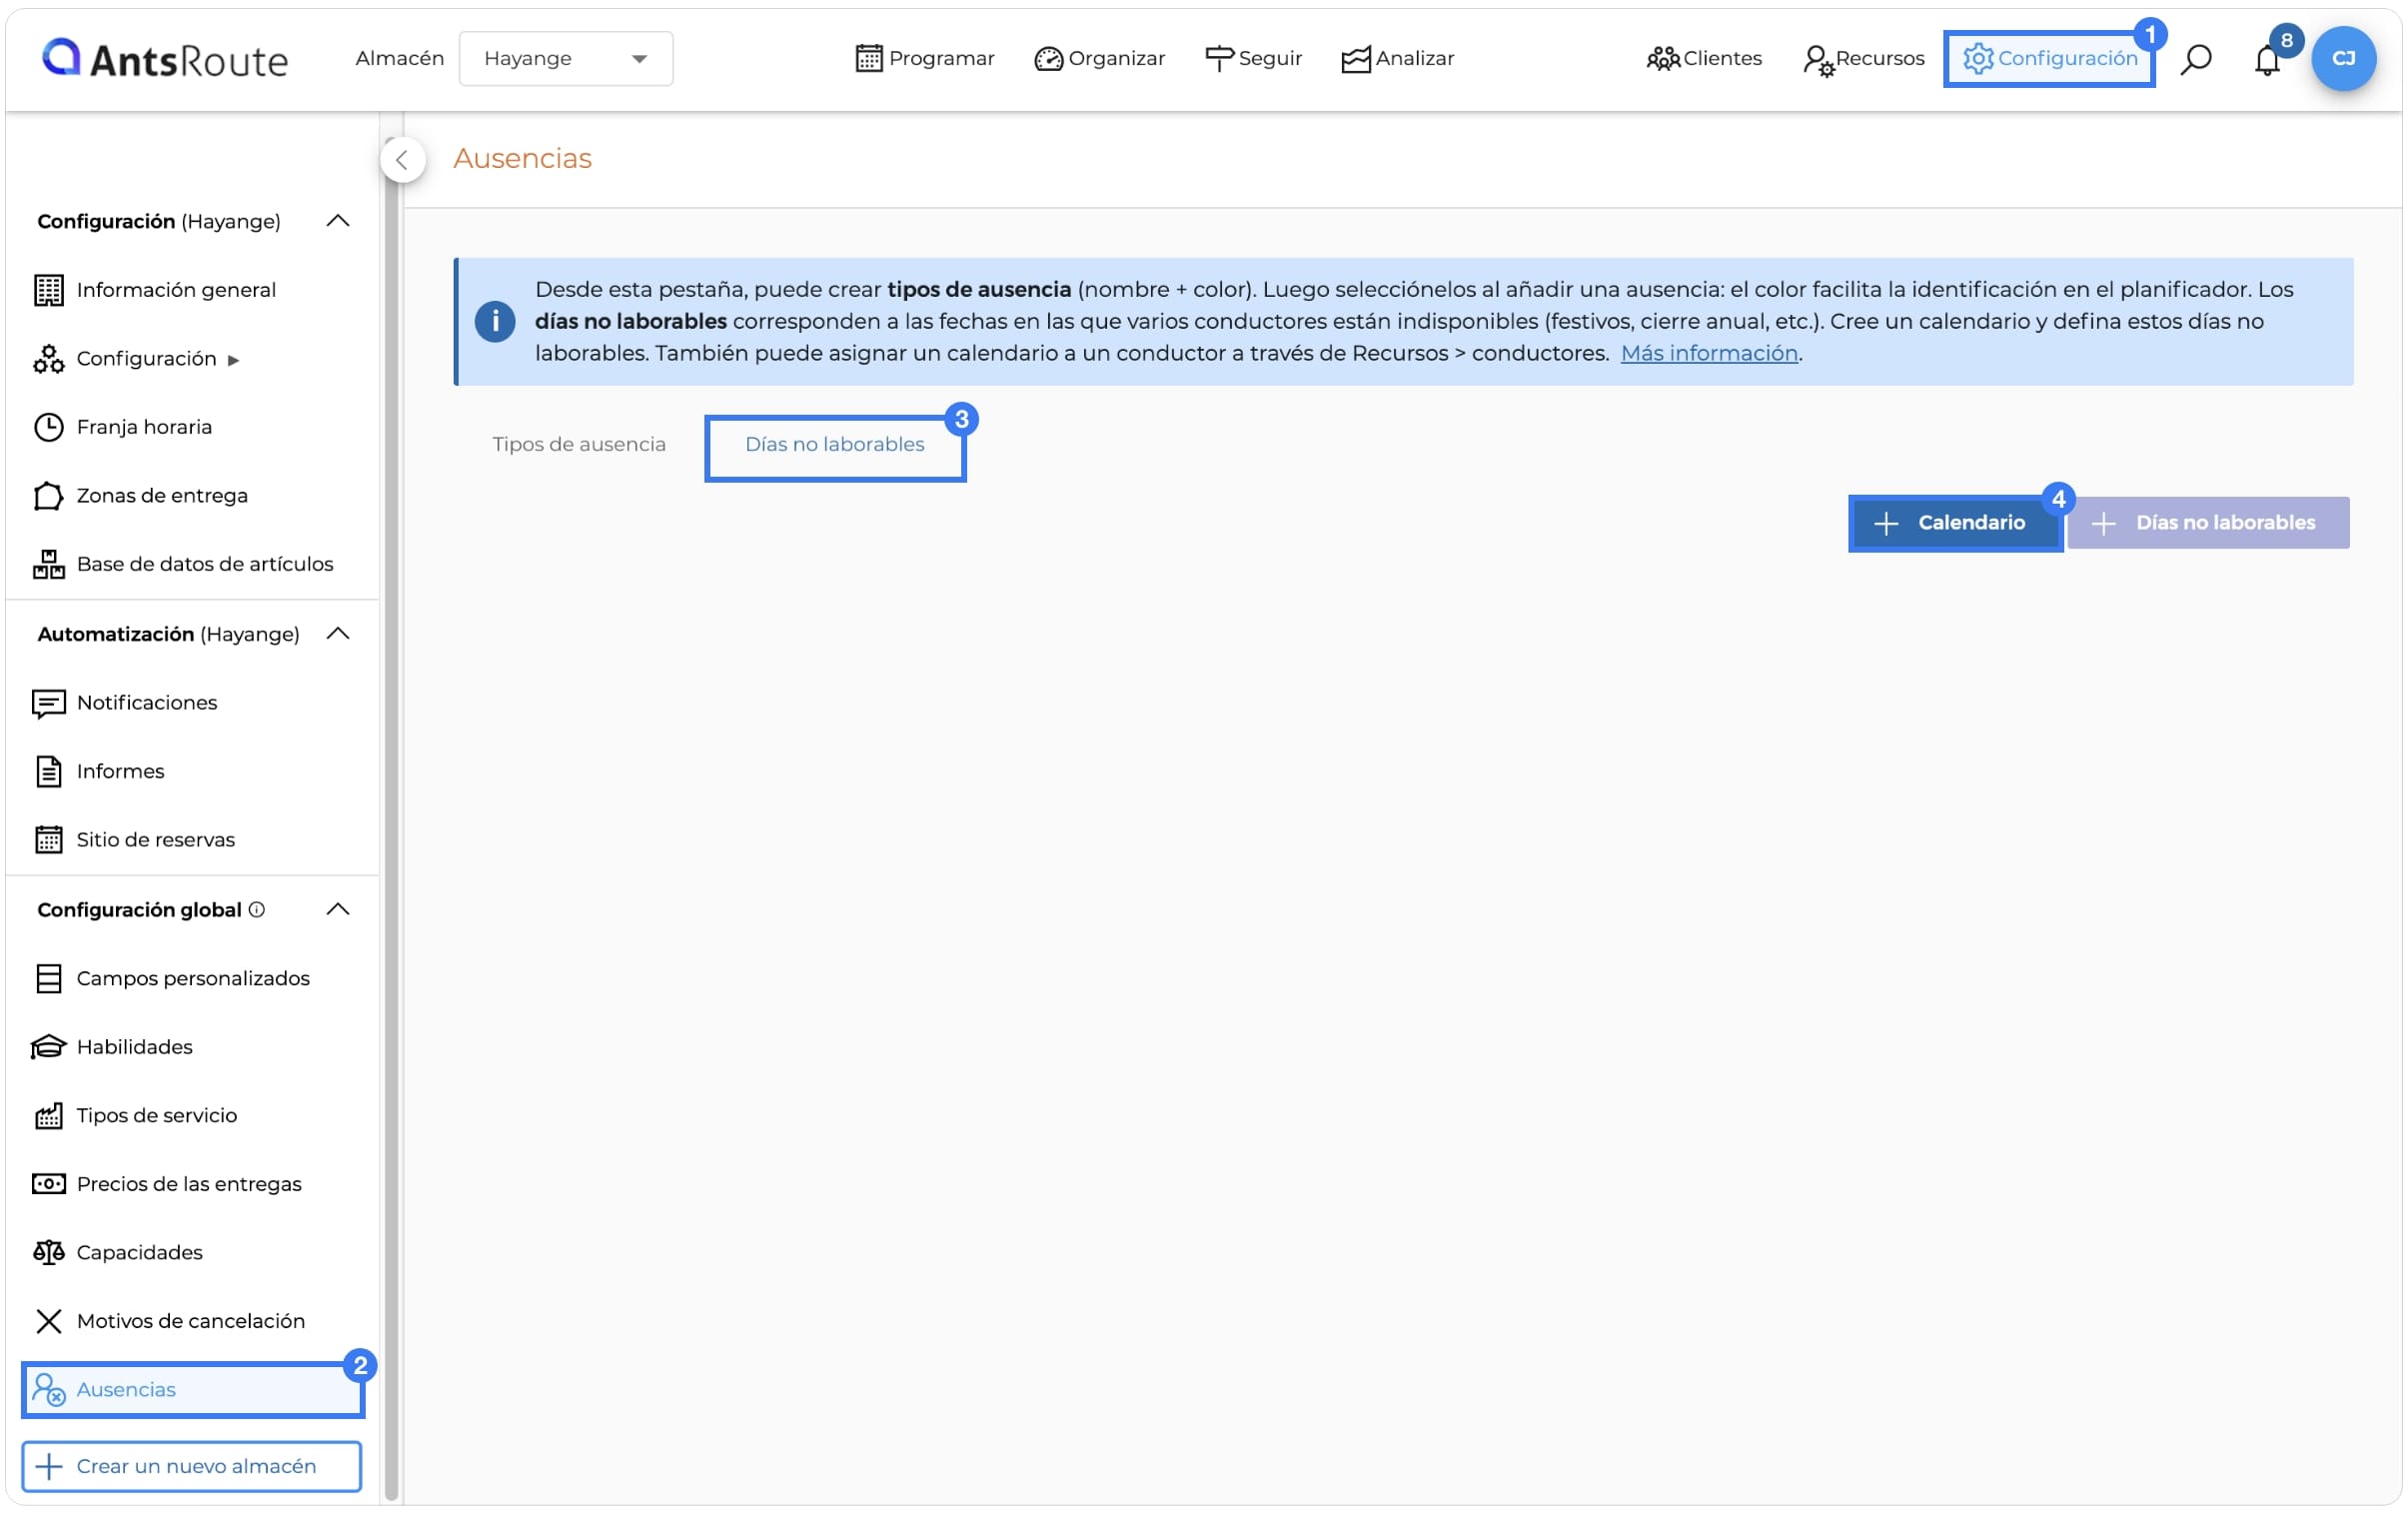The height and width of the screenshot is (1513, 2408).
Task: Open the Almacén Hayange dropdown
Action: 565,58
